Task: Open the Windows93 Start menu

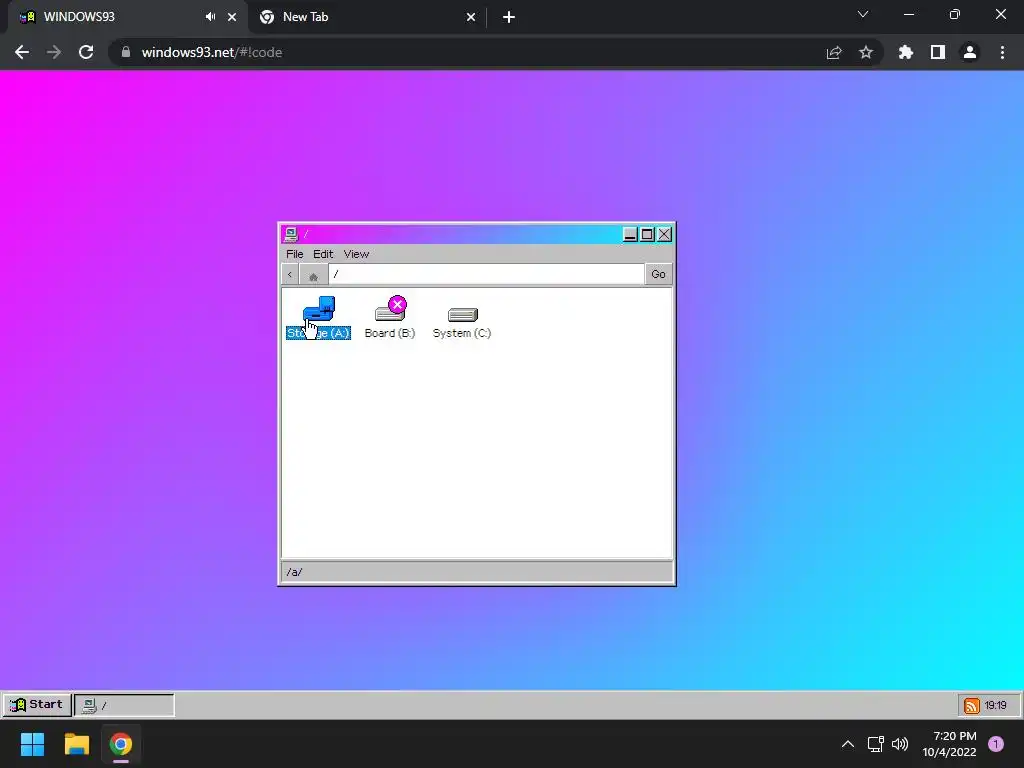Action: (x=37, y=705)
